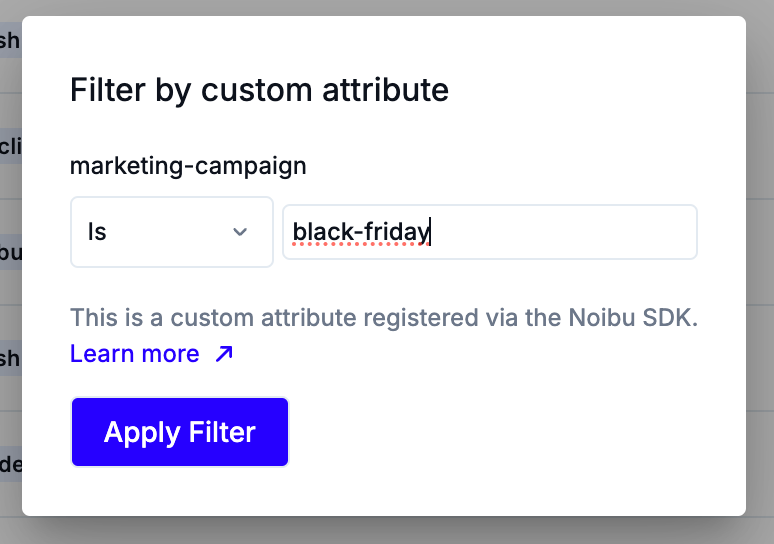This screenshot has width=774, height=544.
Task: Click the misspelled black-friday text in the input
Action: coord(360,232)
